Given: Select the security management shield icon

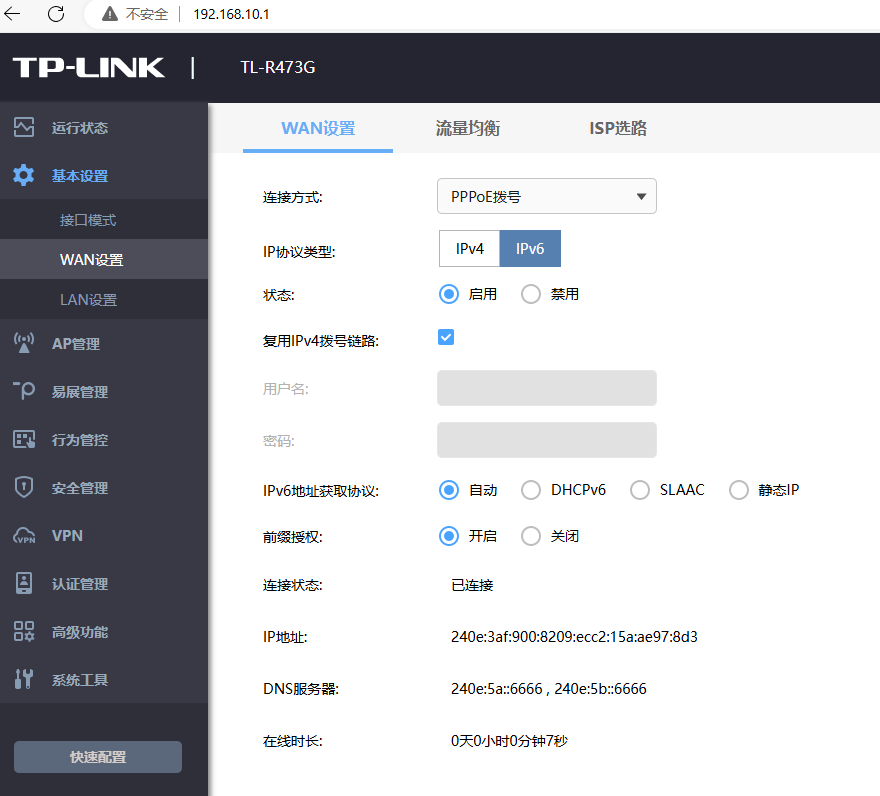Looking at the screenshot, I should 24,488.
